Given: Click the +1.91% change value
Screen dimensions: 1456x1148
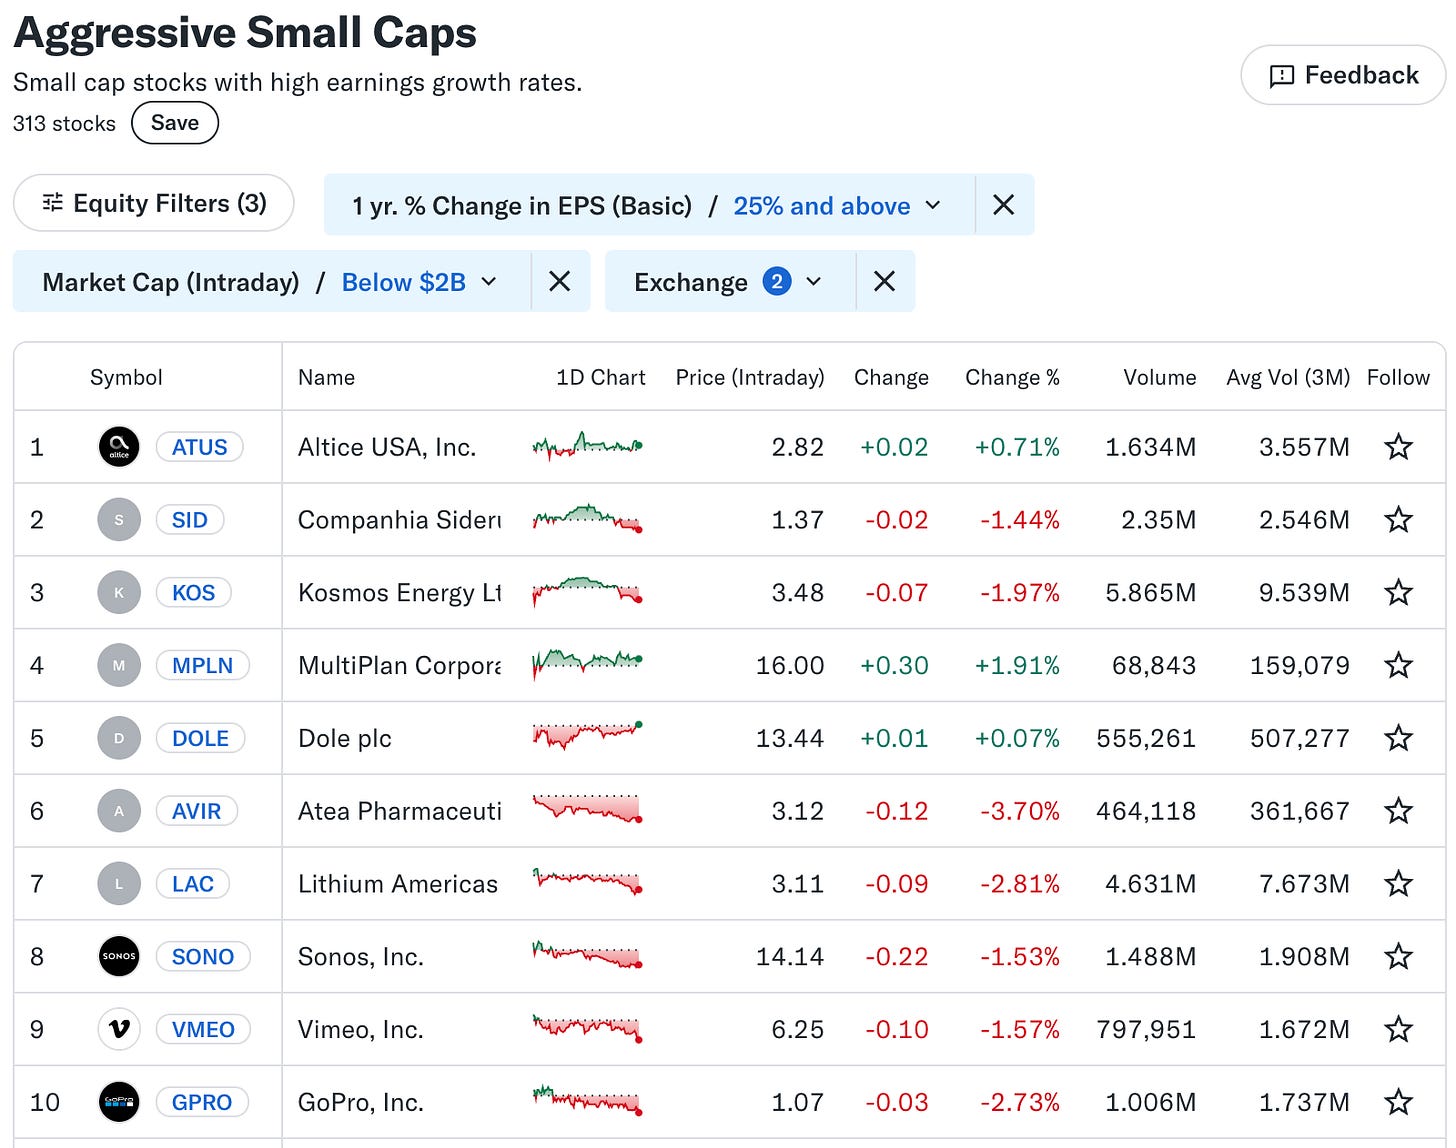Looking at the screenshot, I should 1017,665.
